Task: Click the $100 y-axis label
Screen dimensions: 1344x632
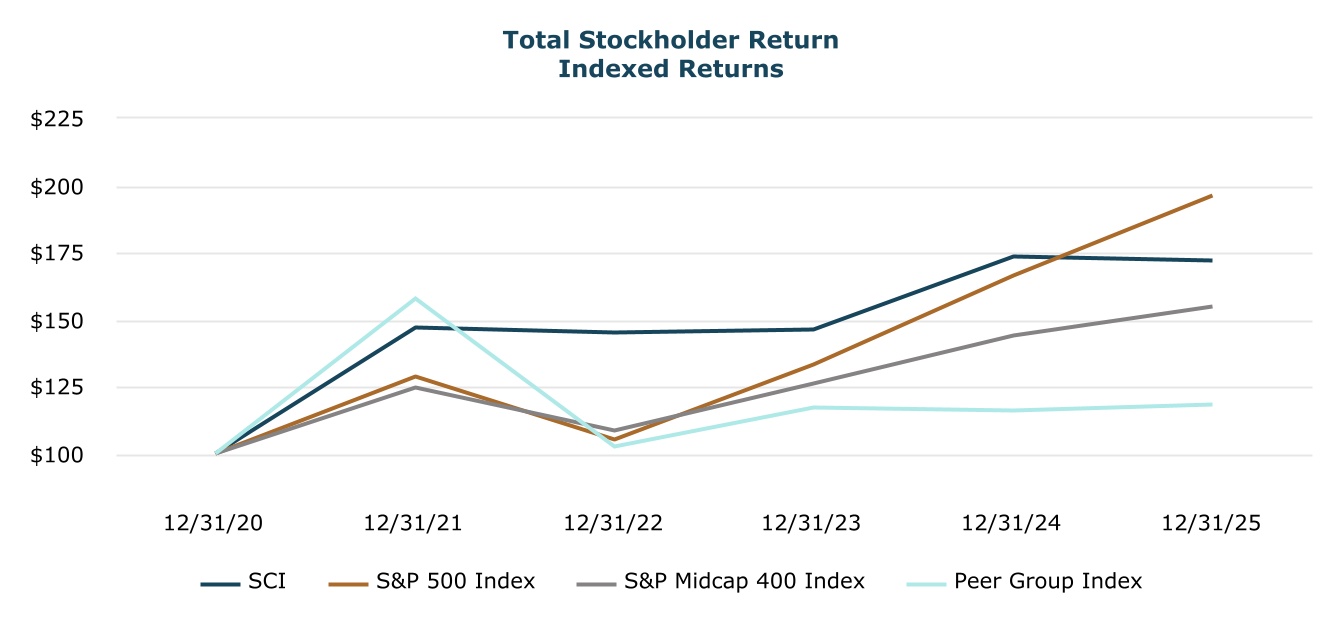Action: tap(57, 455)
